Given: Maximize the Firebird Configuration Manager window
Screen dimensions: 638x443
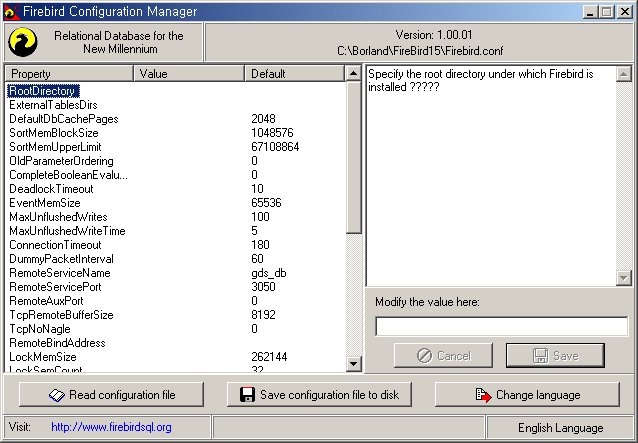Looking at the screenshot, I should (607, 12).
